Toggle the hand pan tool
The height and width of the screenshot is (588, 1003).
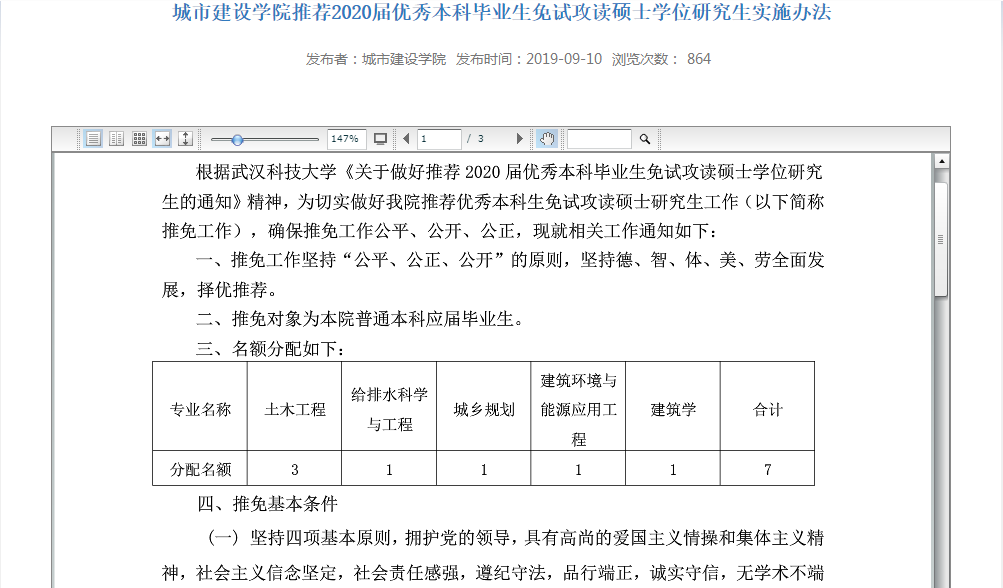click(546, 139)
